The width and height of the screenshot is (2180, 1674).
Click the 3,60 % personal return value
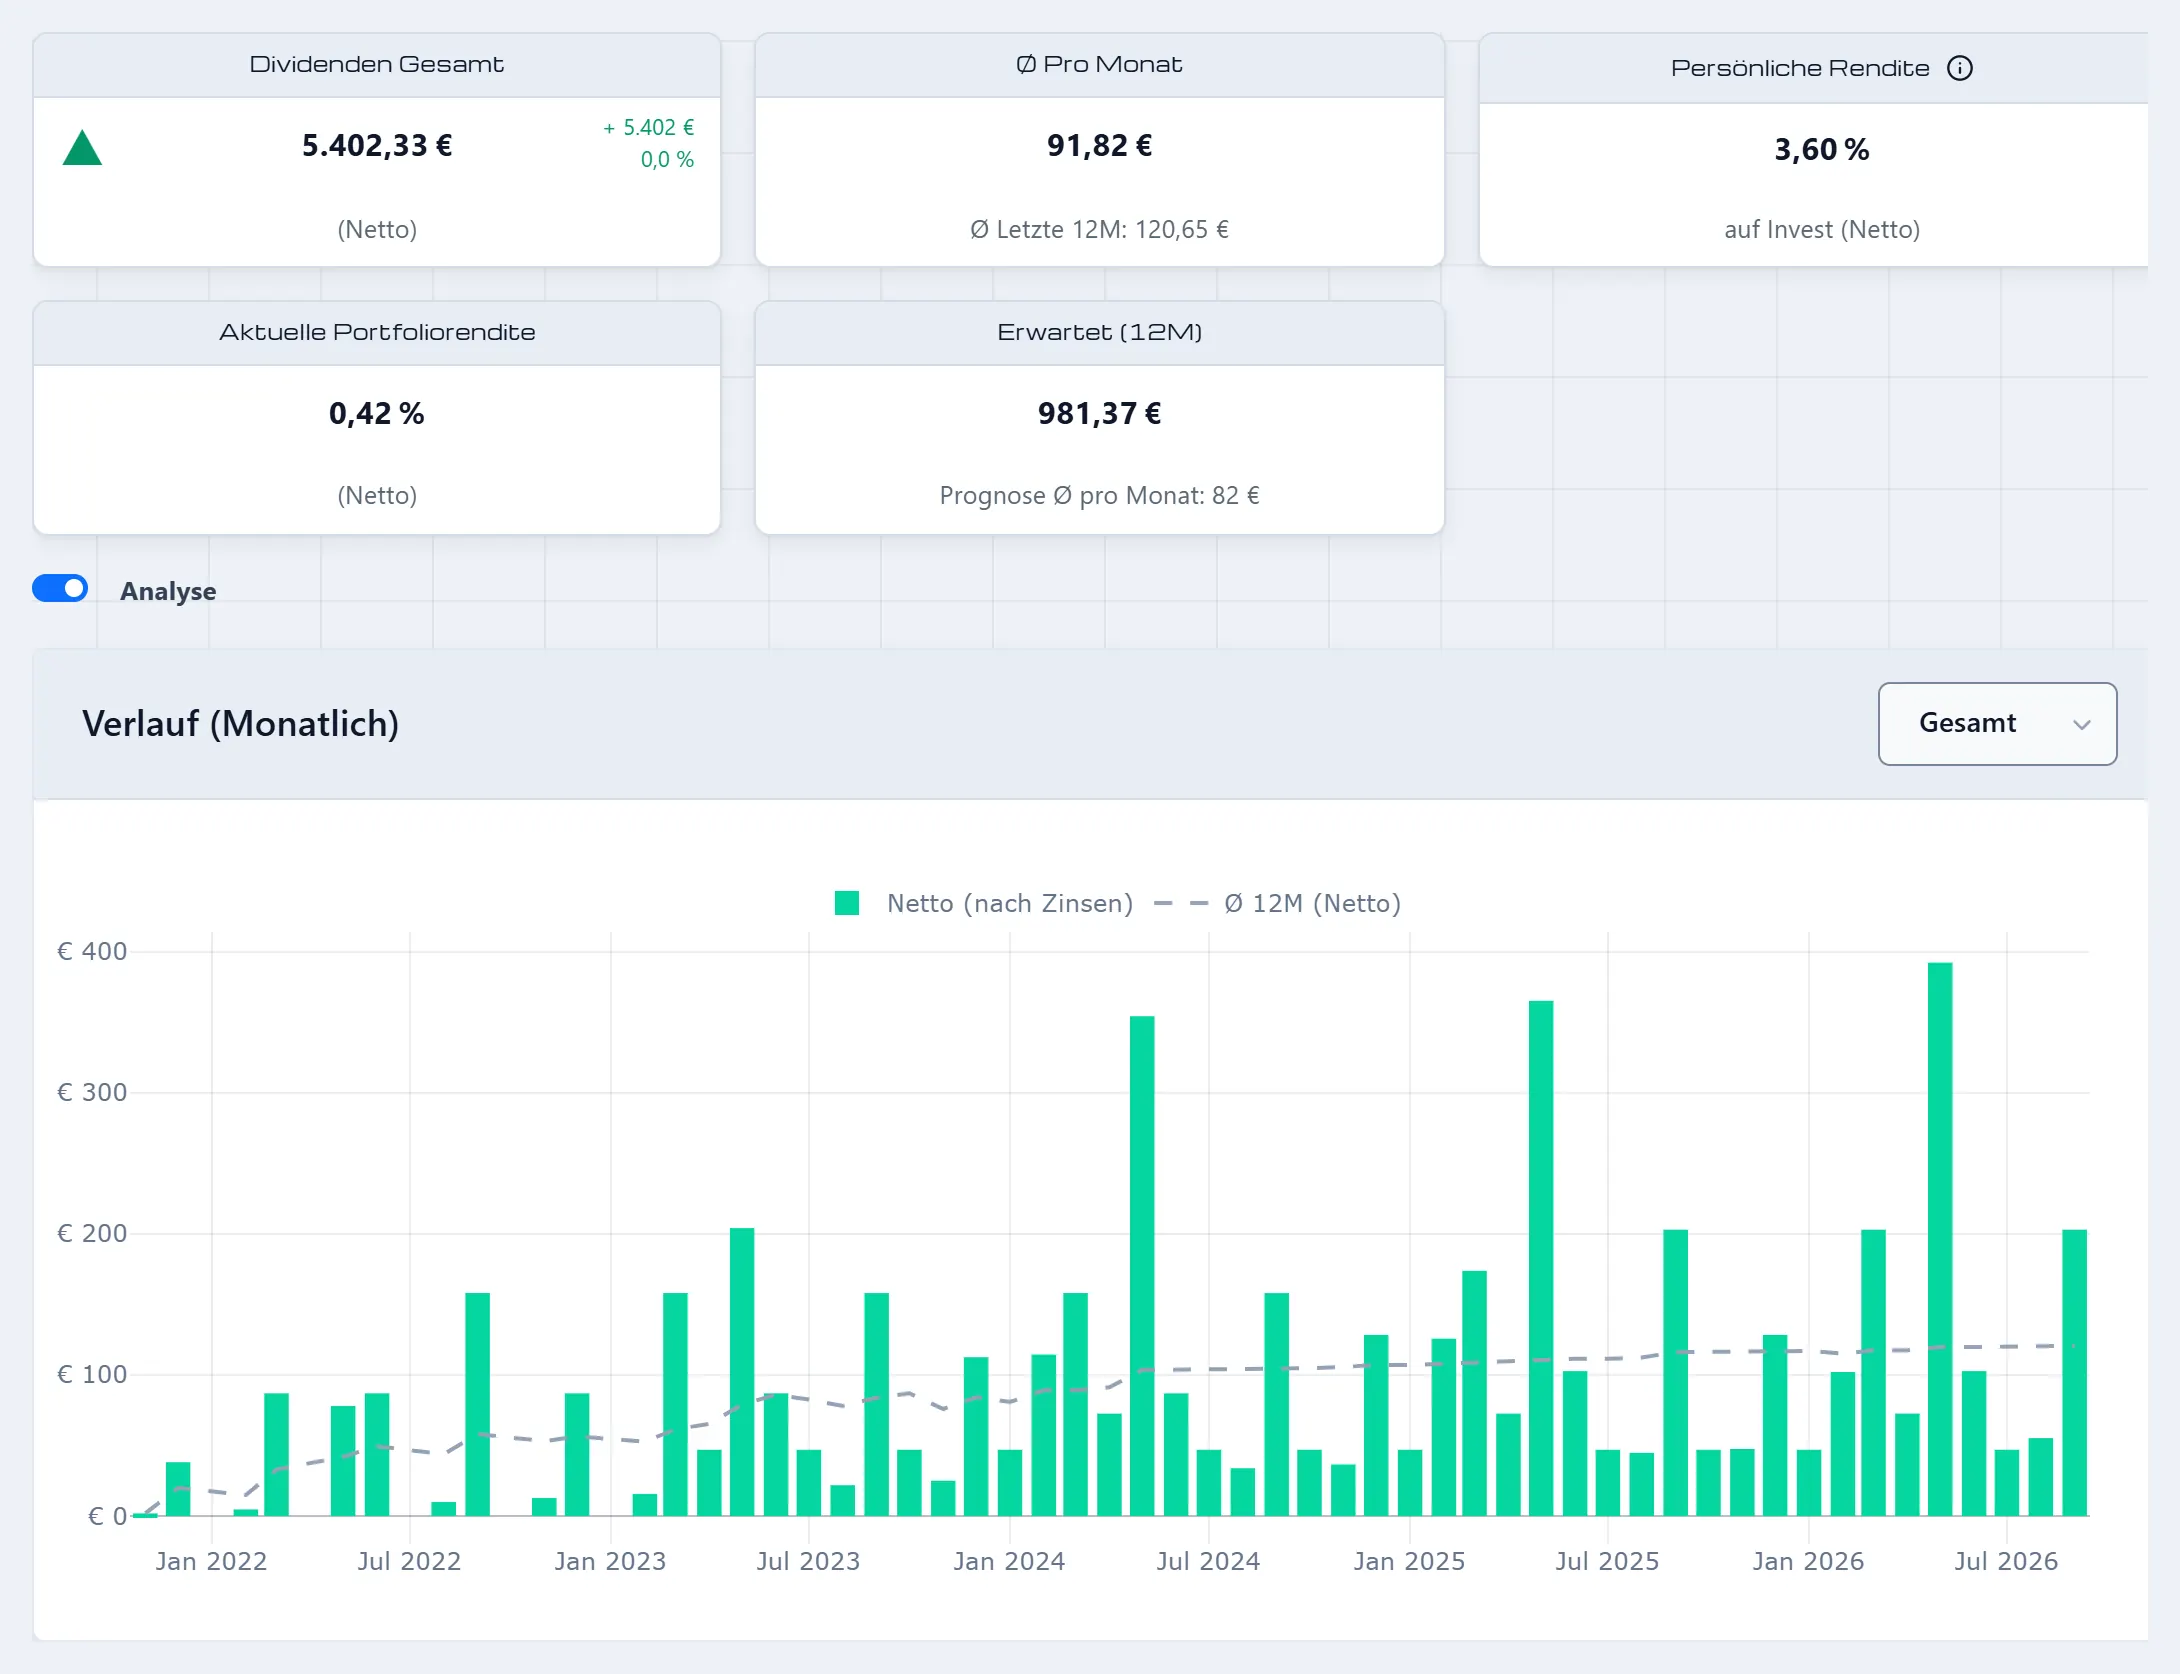pos(1821,150)
